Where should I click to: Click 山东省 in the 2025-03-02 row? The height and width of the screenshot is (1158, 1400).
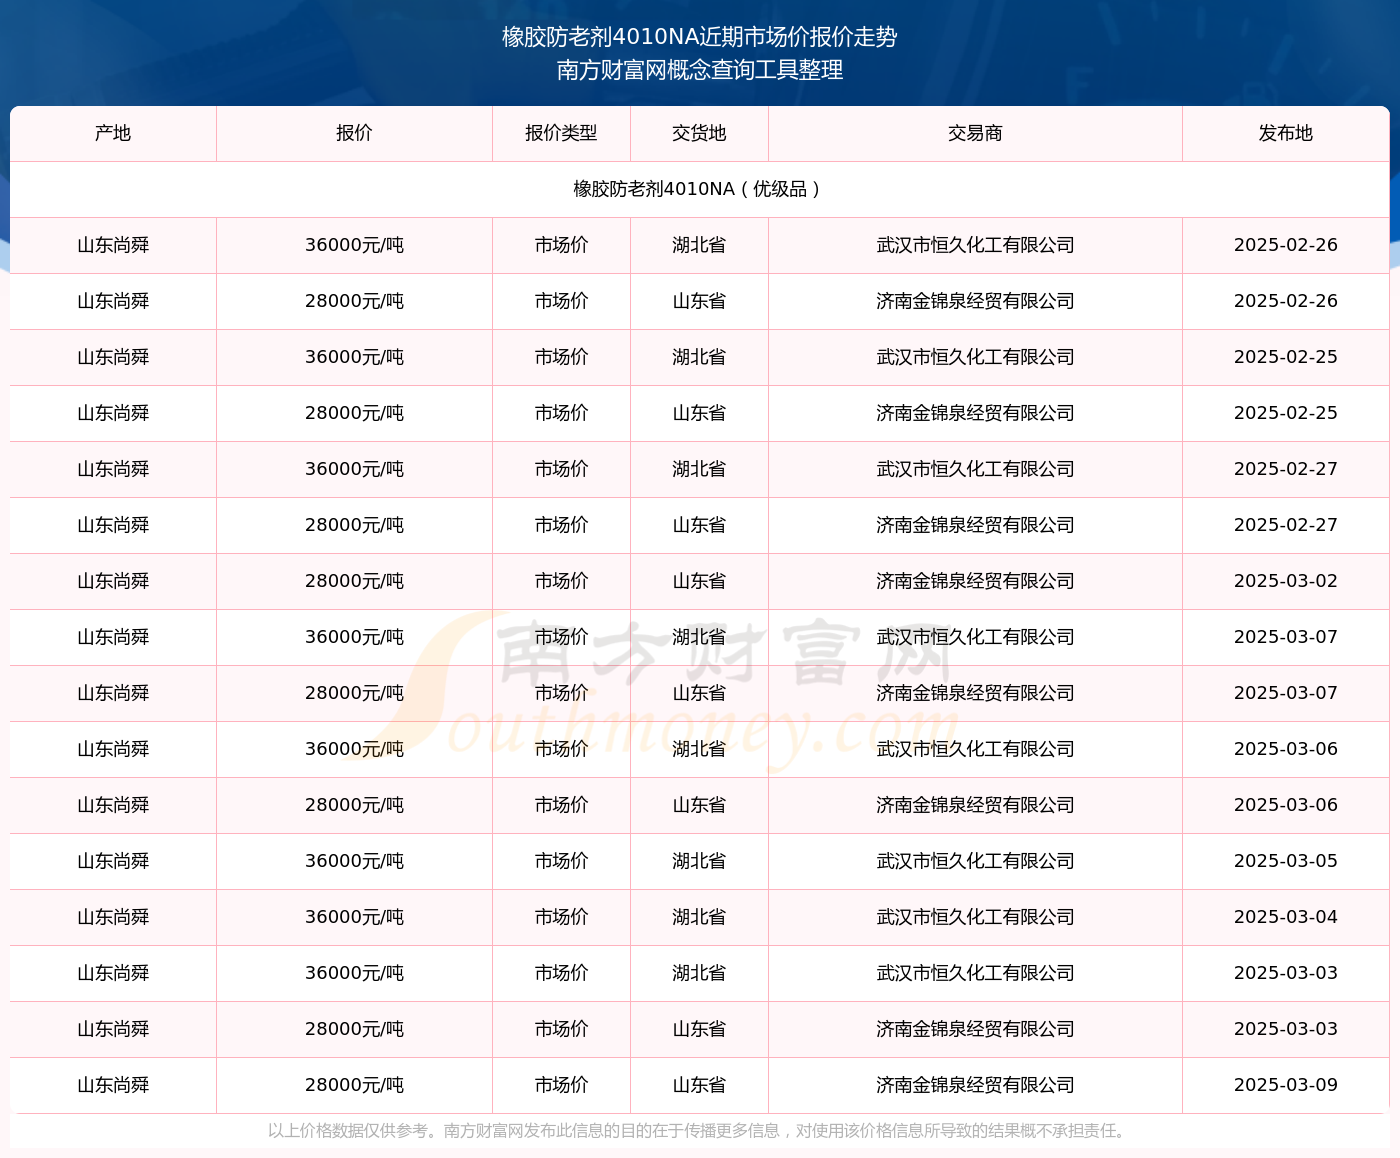coord(699,581)
